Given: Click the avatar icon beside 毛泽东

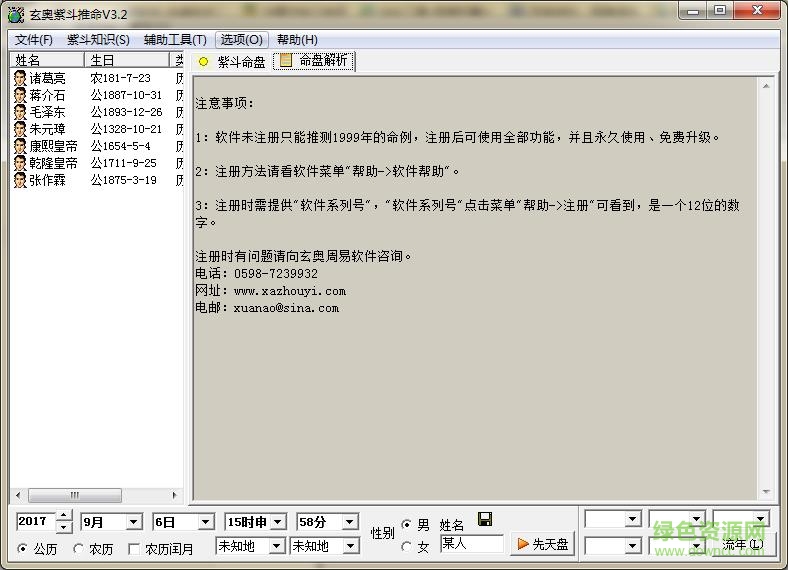Looking at the screenshot, I should 20,112.
